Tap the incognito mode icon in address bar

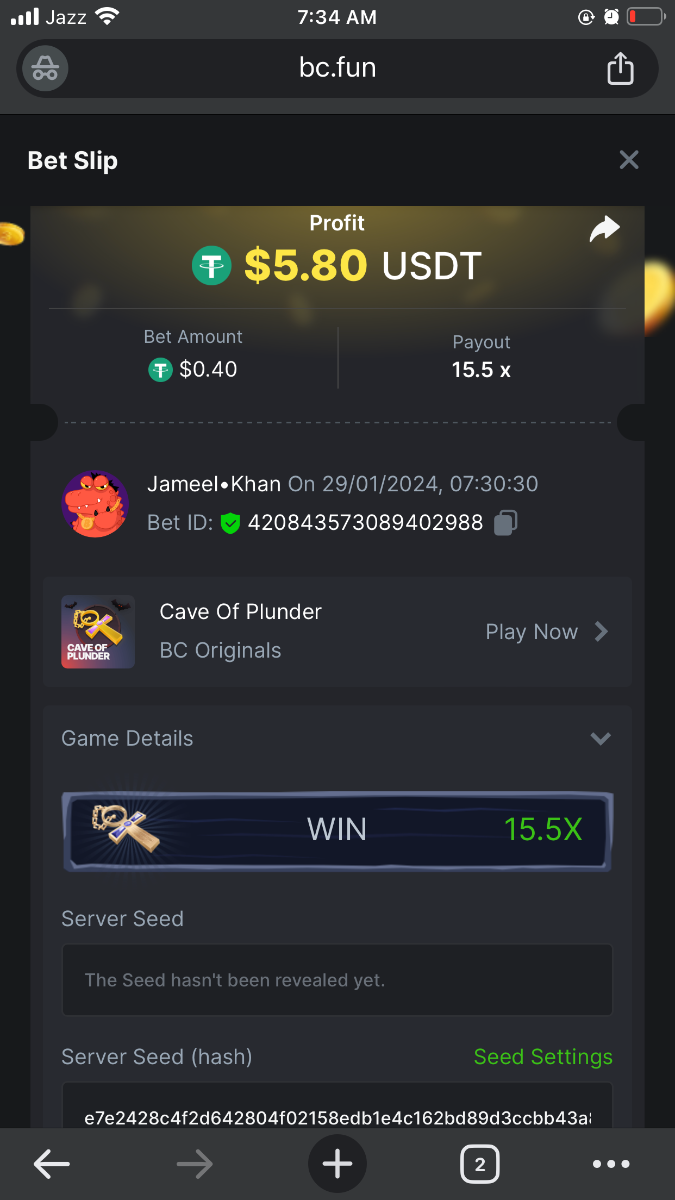(x=45, y=69)
